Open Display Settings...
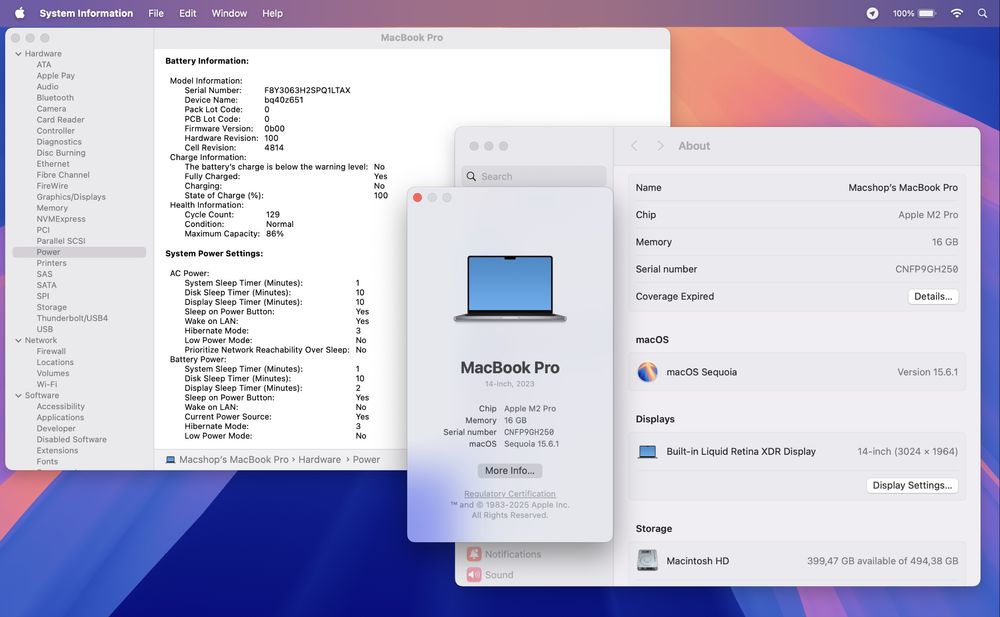 pyautogui.click(x=912, y=485)
